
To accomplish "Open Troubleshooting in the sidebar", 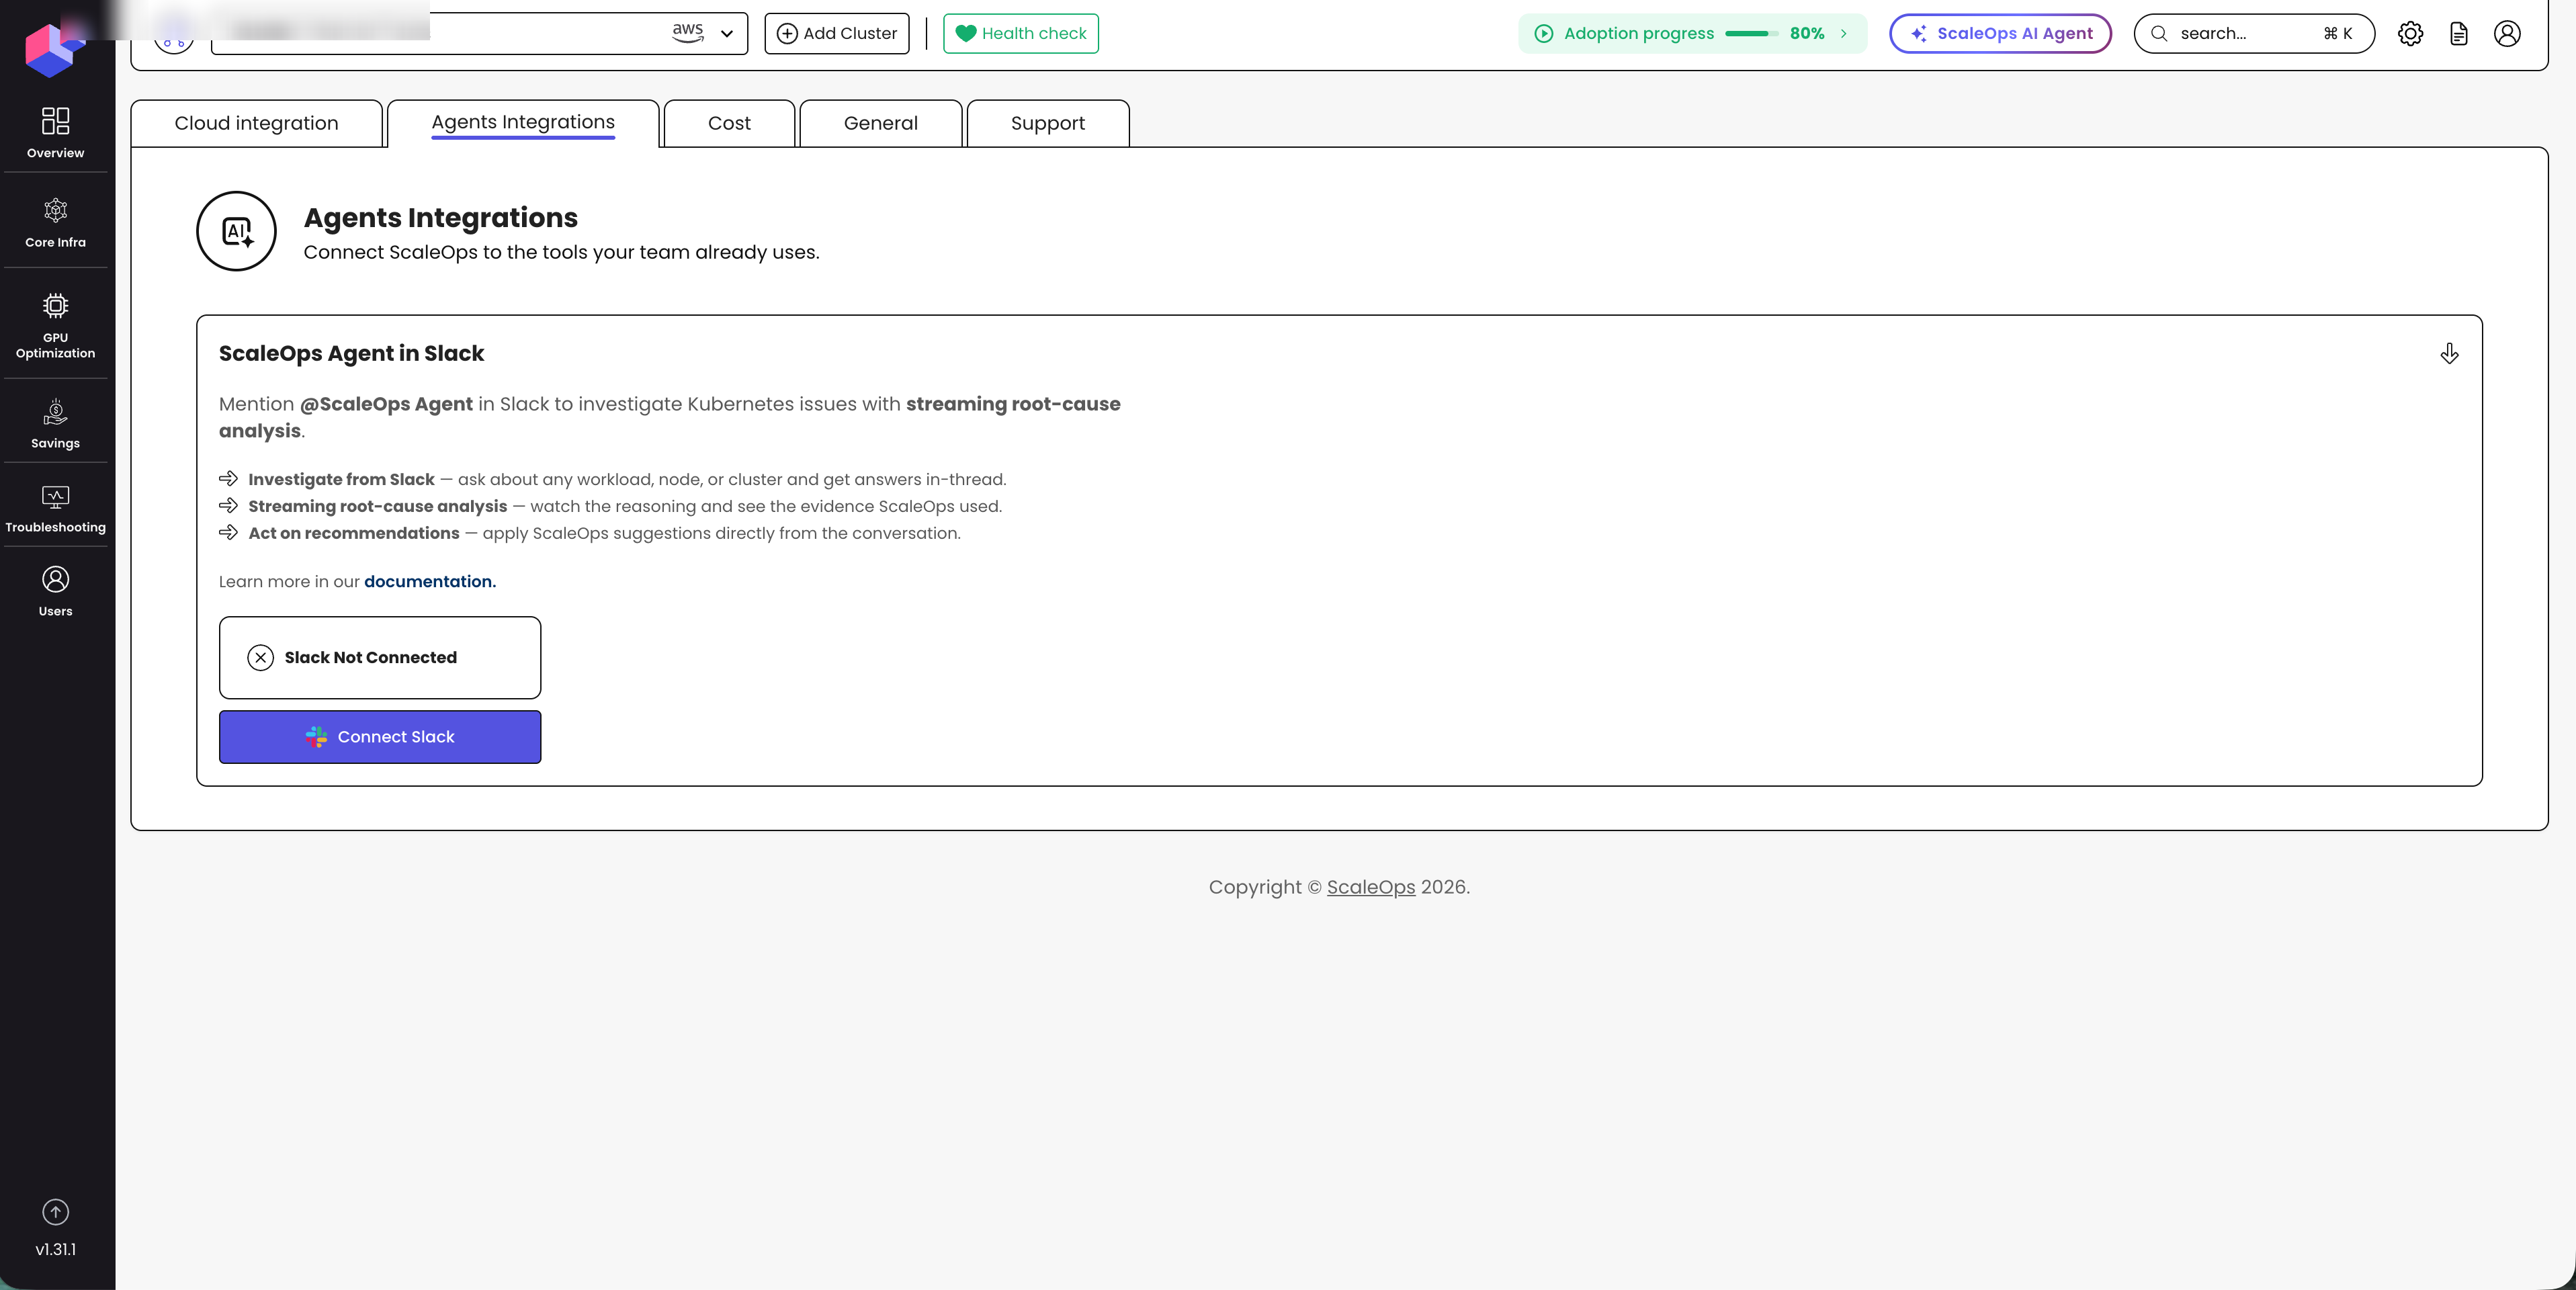I will 55,509.
